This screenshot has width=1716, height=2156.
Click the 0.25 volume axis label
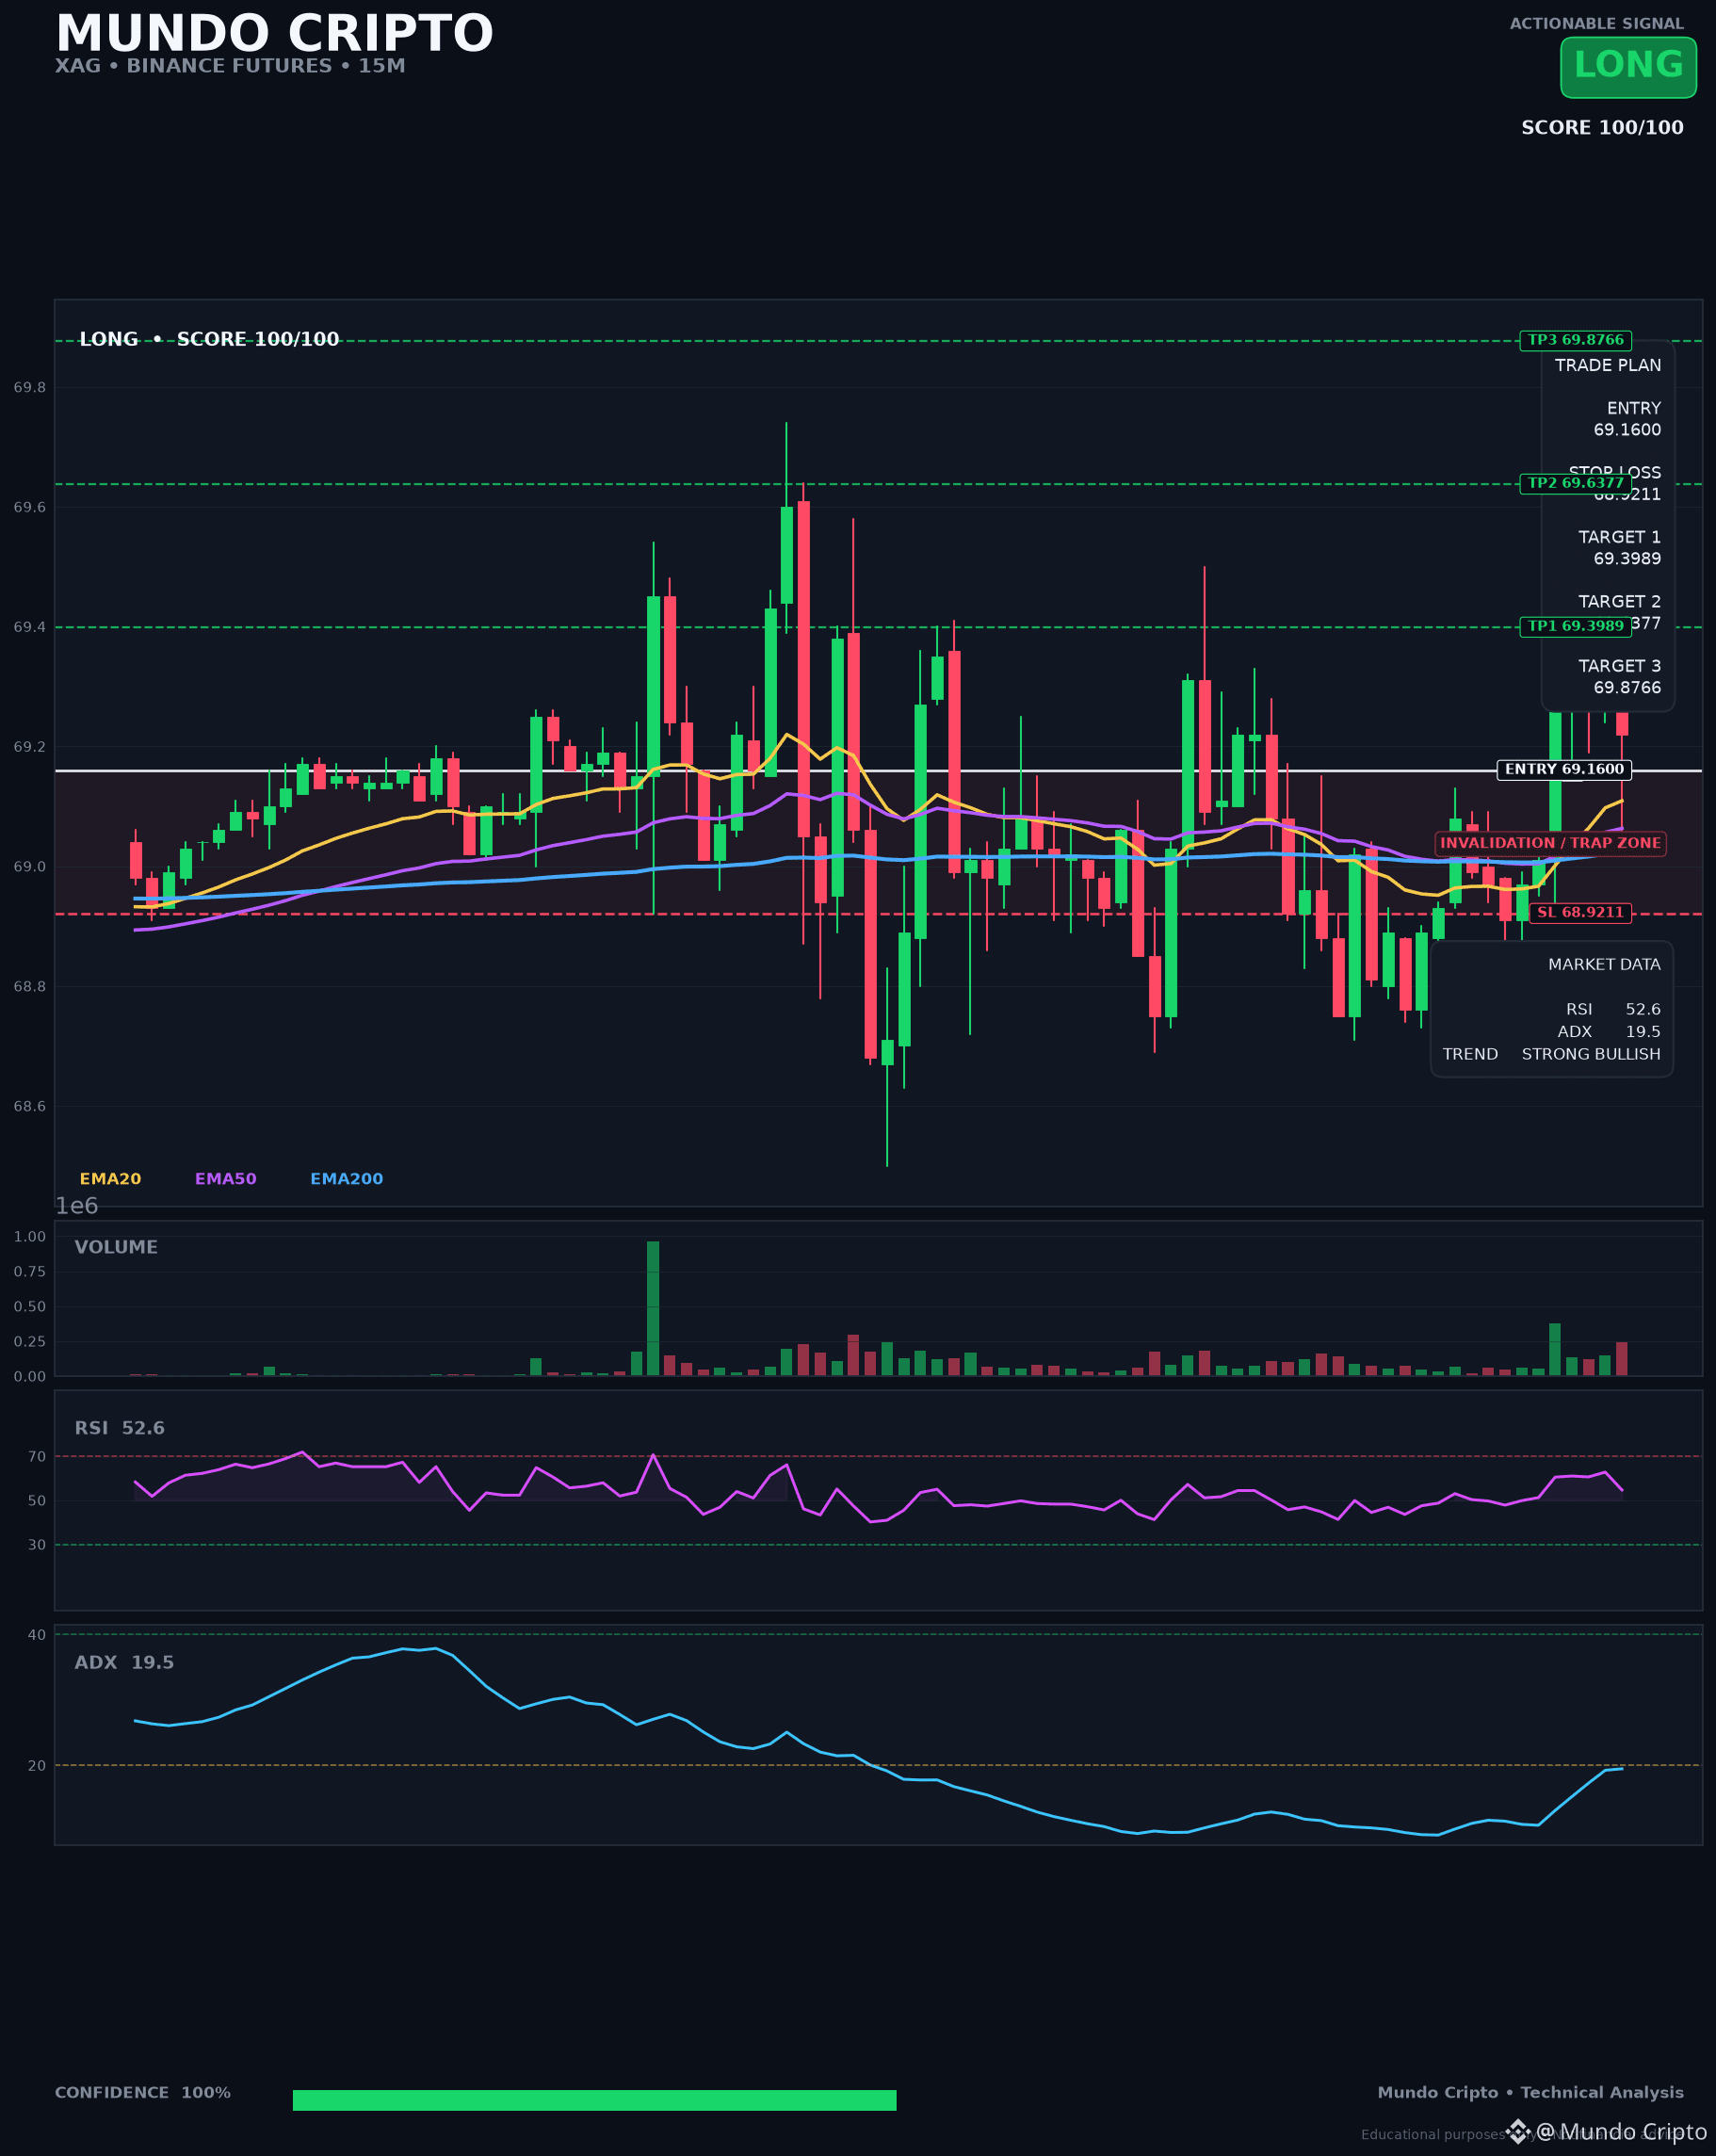29,1342
